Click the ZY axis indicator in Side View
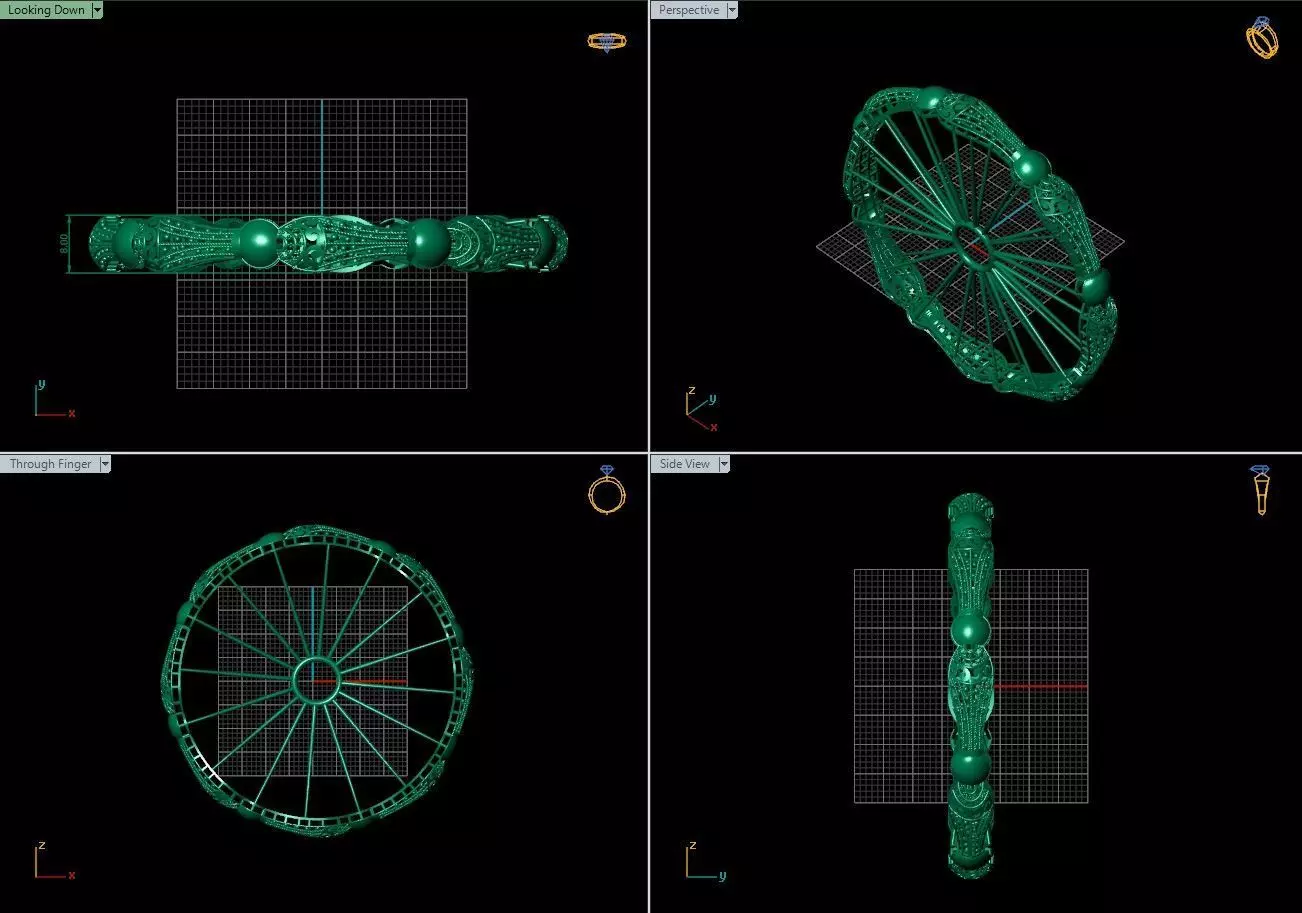 705,860
